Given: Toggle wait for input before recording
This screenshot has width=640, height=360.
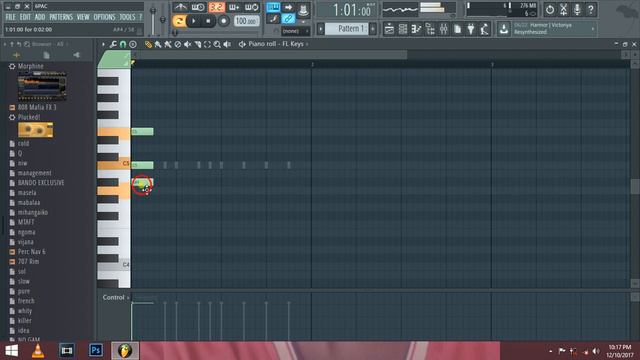Looking at the screenshot, I should click(x=198, y=7).
